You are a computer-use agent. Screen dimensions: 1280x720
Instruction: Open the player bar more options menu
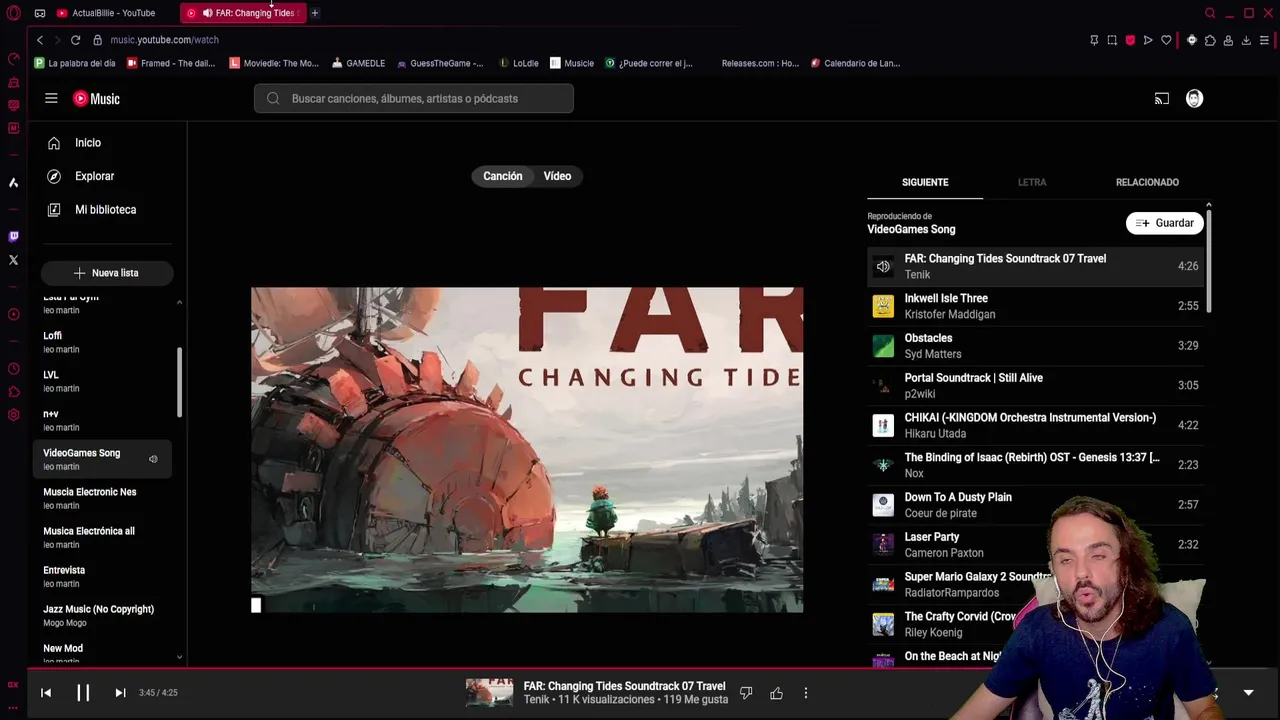tap(806, 693)
